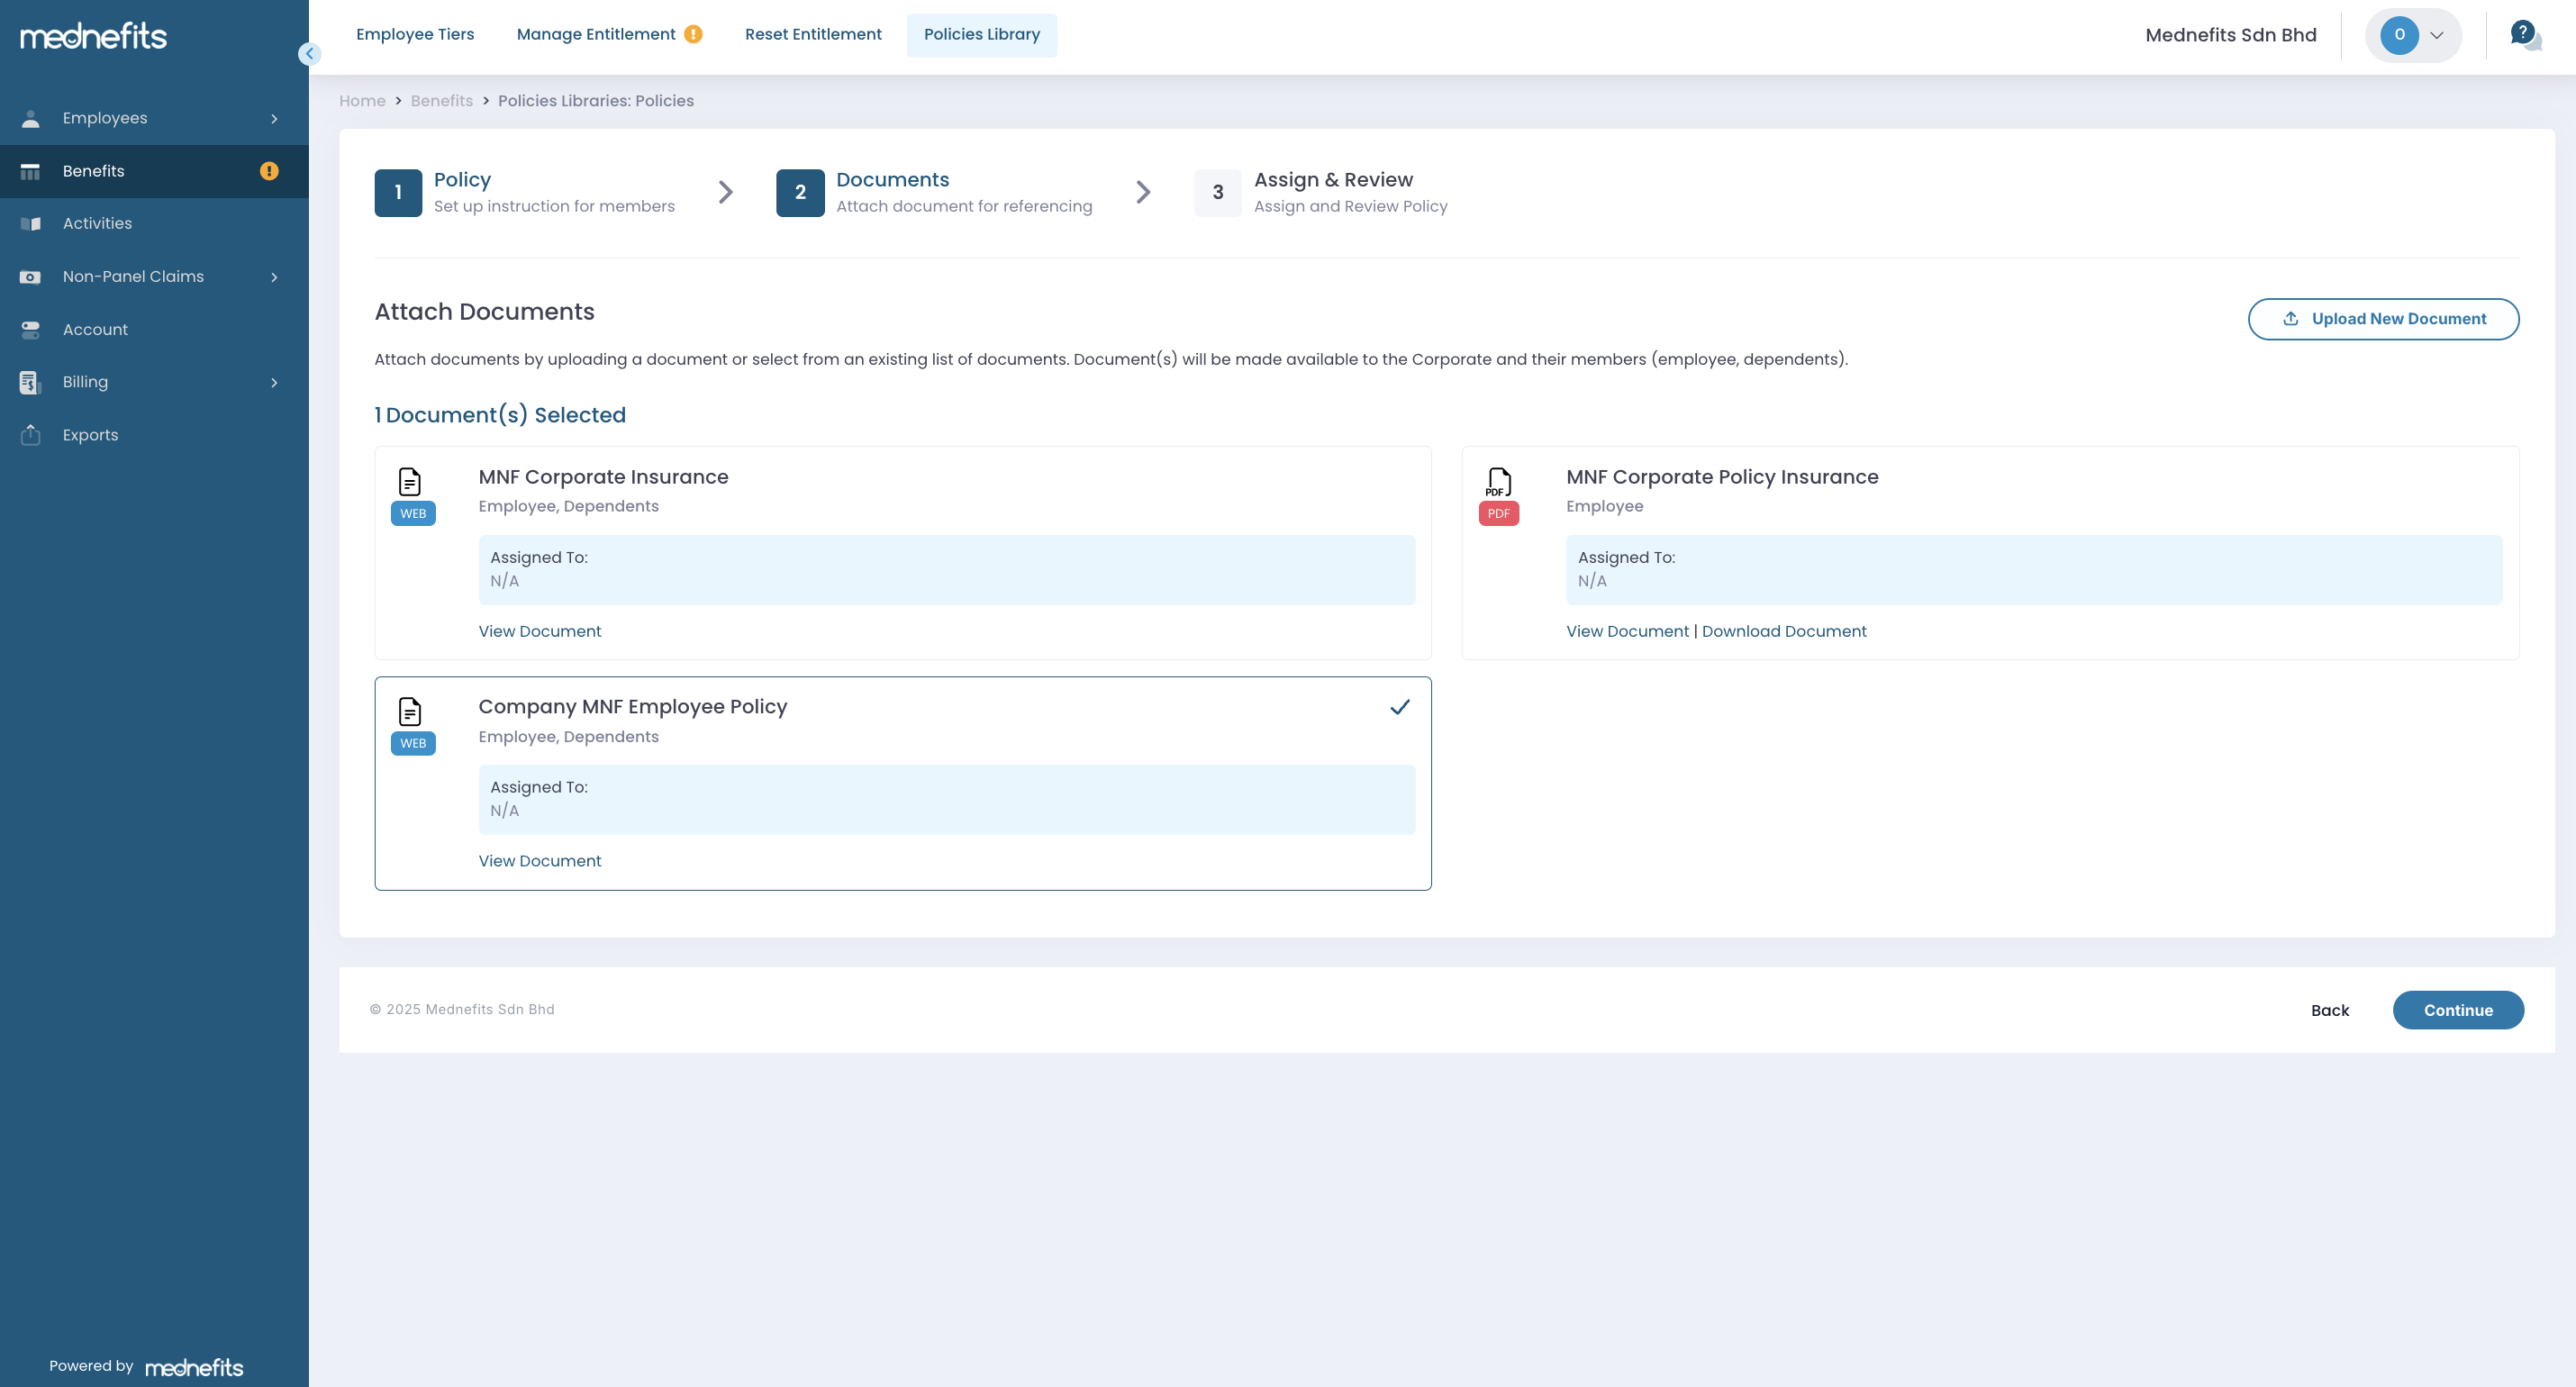The image size is (2576, 1387).
Task: Click the Back button
Action: point(2330,1010)
